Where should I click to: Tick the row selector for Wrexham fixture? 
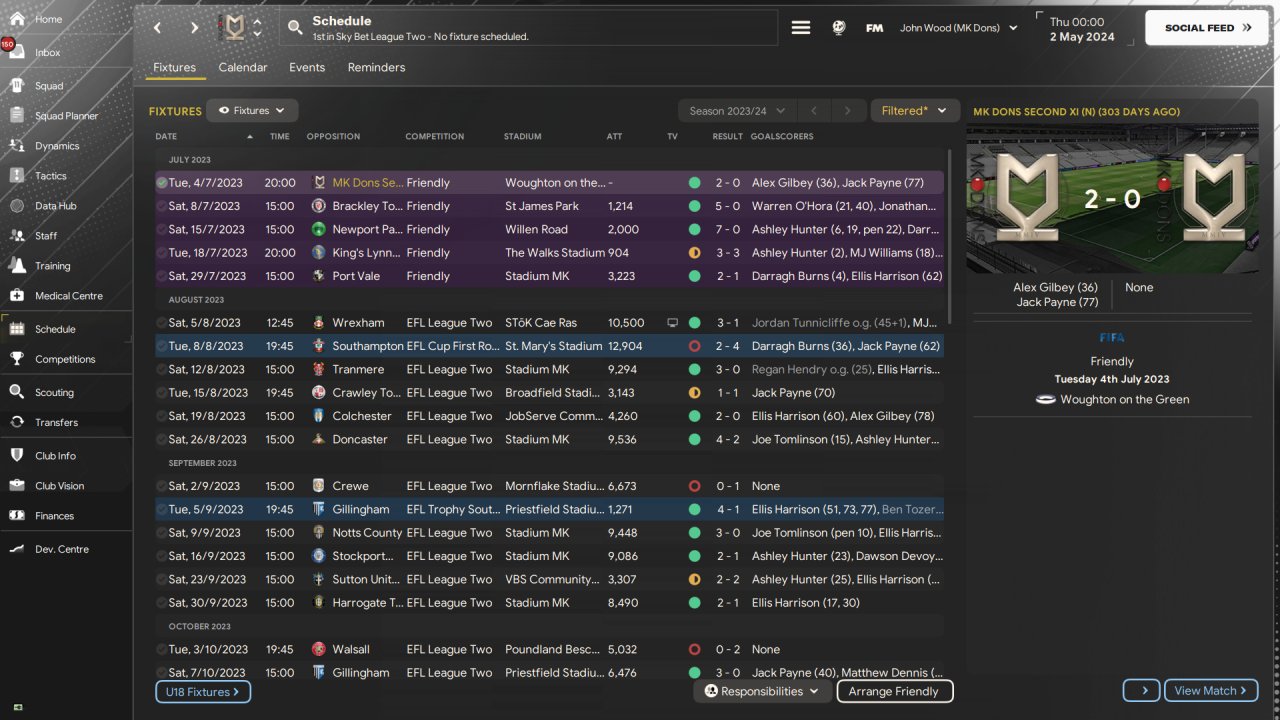click(162, 323)
